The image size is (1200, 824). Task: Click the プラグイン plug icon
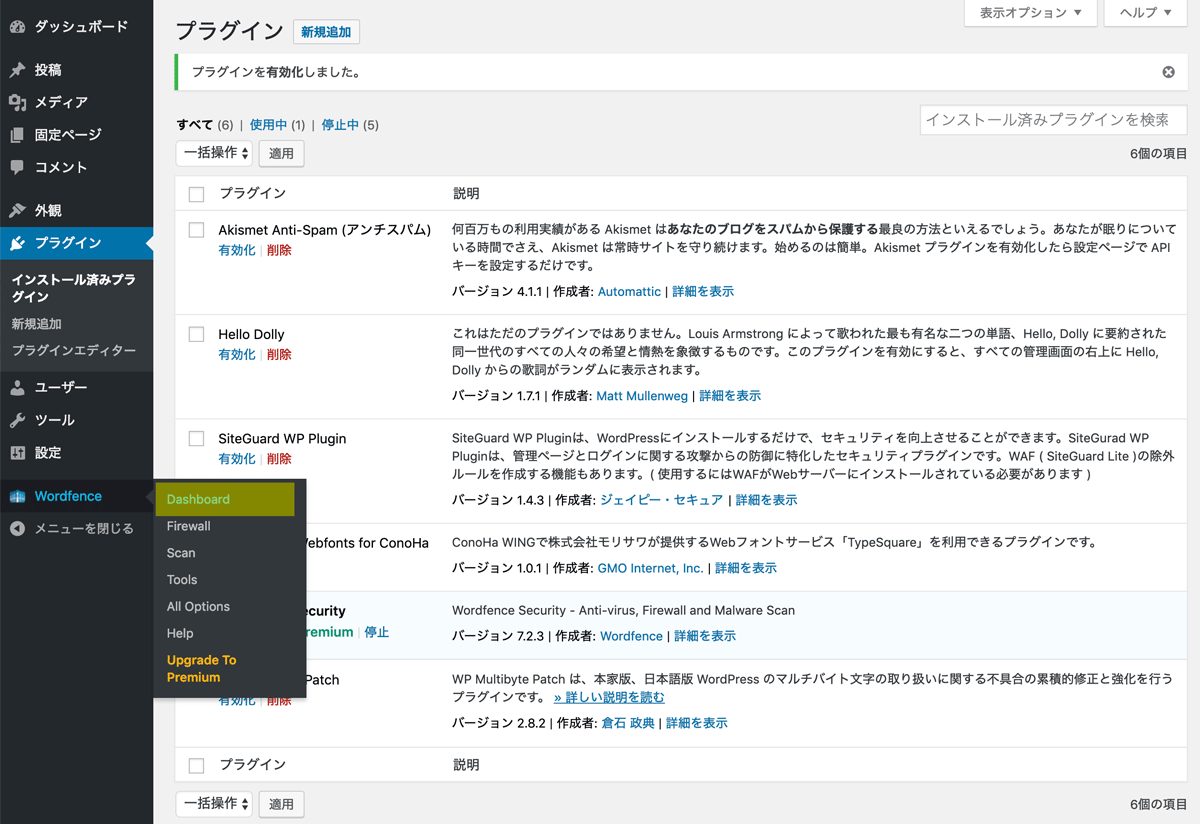pyautogui.click(x=17, y=243)
